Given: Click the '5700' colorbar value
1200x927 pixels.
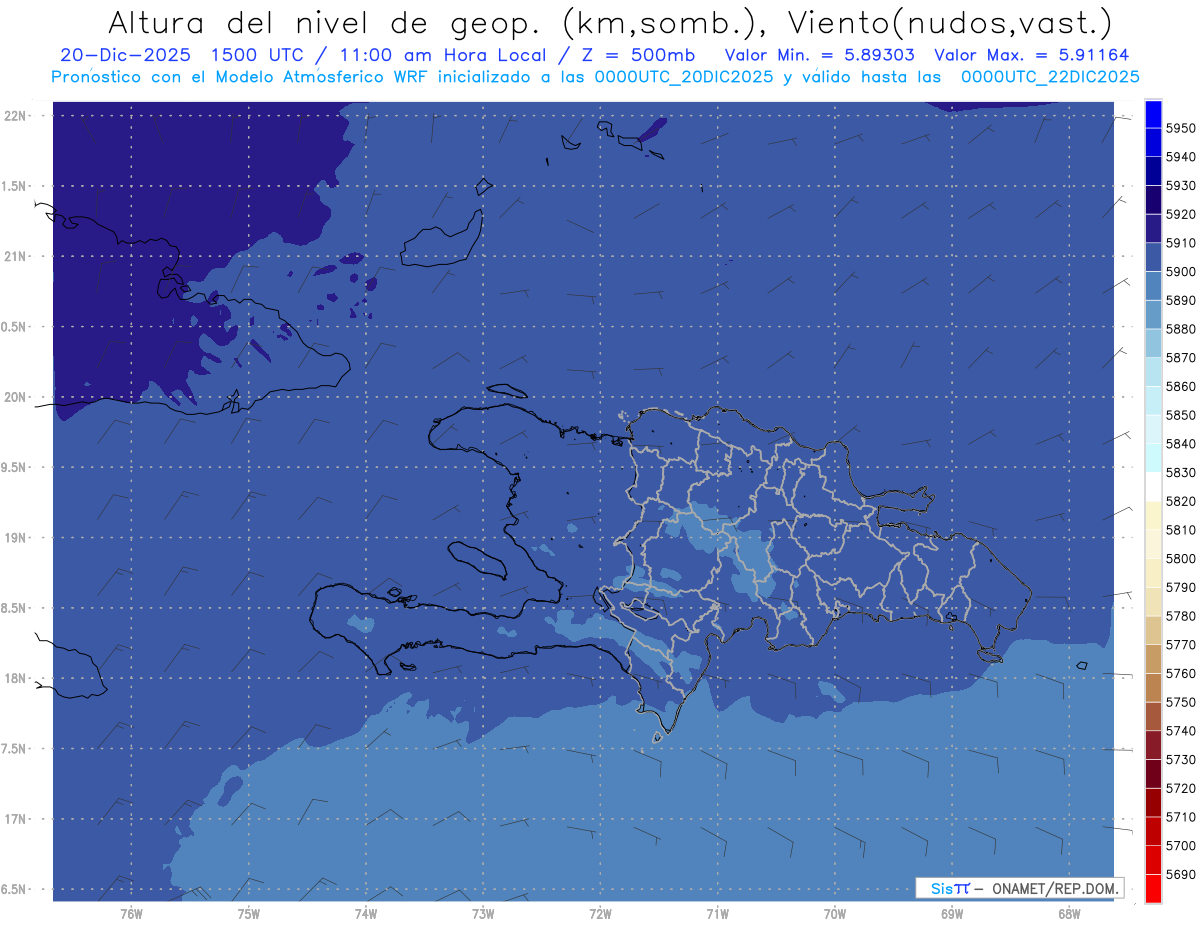Looking at the screenshot, I should pos(1181,846).
